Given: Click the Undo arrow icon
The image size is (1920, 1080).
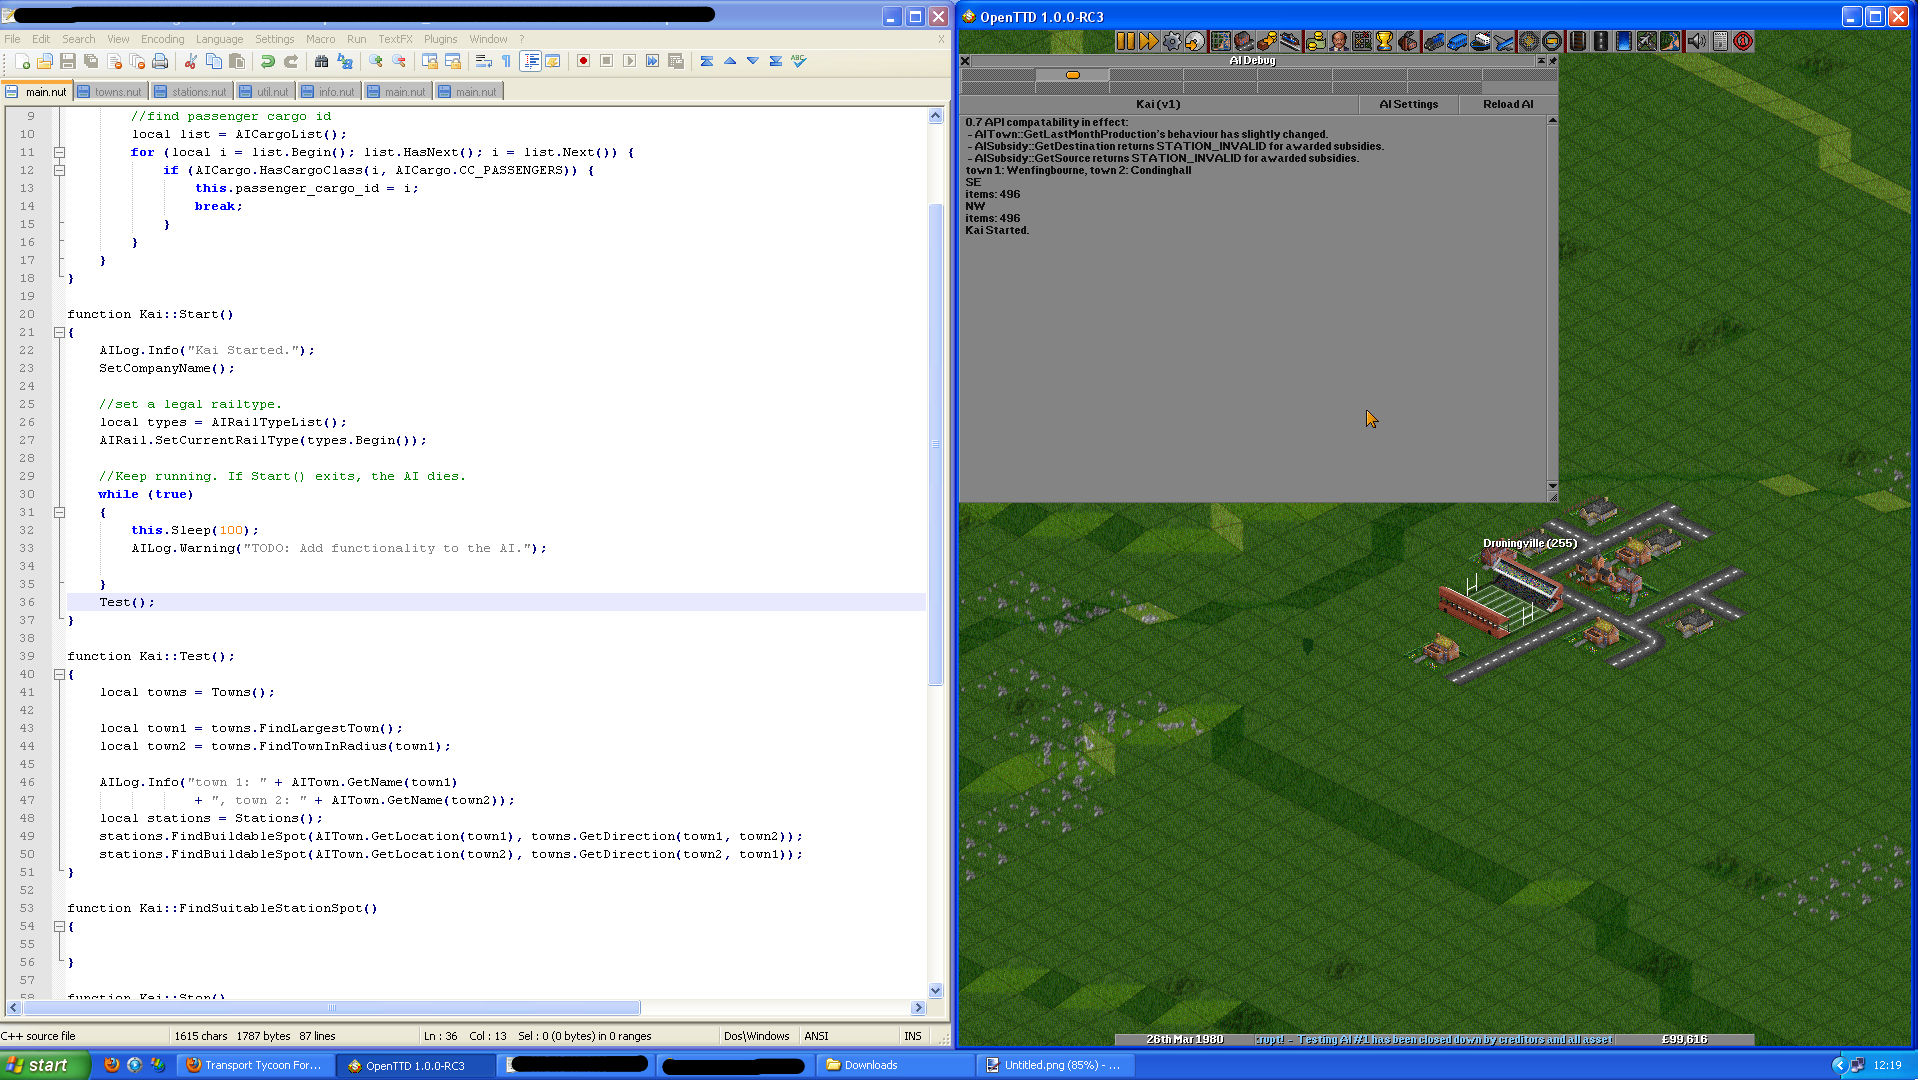Looking at the screenshot, I should tap(267, 61).
